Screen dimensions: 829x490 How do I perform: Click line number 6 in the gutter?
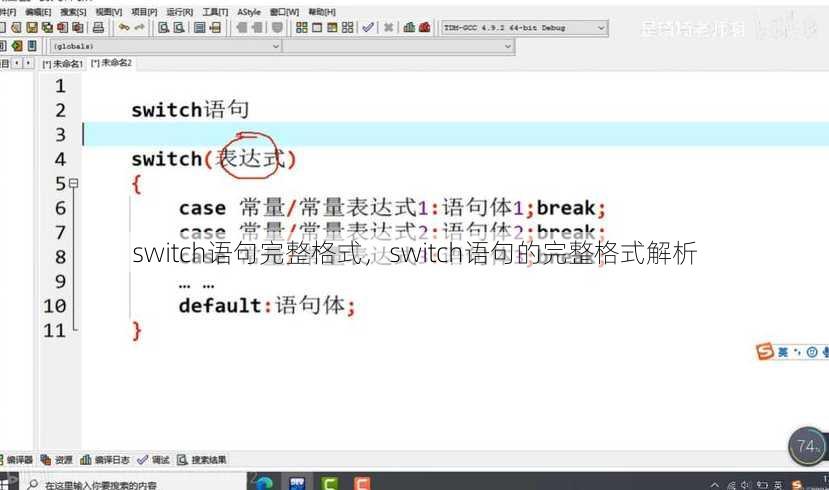tap(60, 208)
